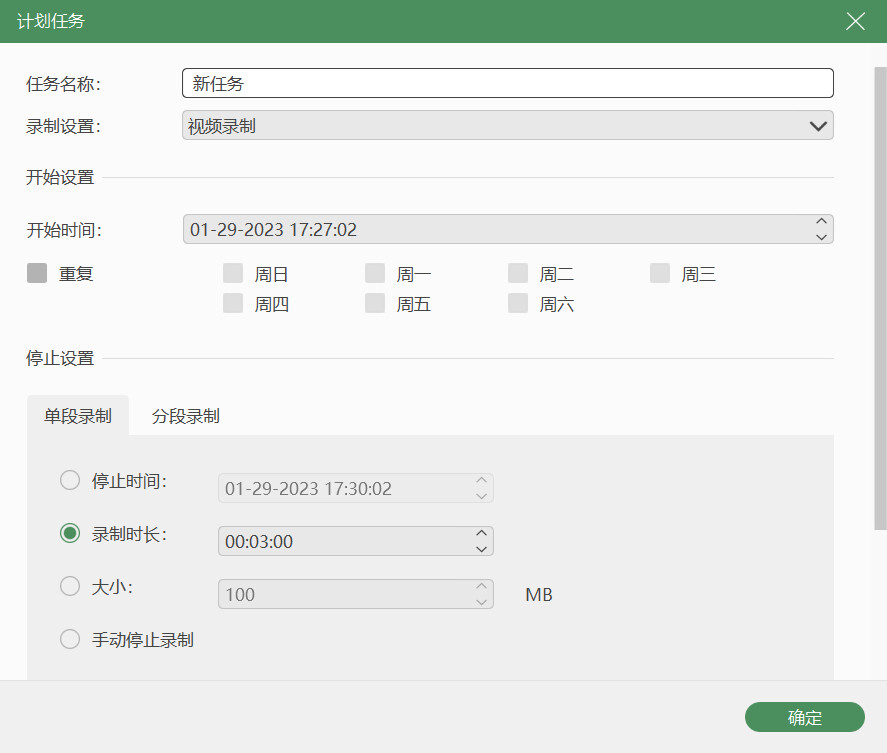Screen dimensions: 887x753
Task: Check the 周四 checkbox
Action: pos(233,303)
